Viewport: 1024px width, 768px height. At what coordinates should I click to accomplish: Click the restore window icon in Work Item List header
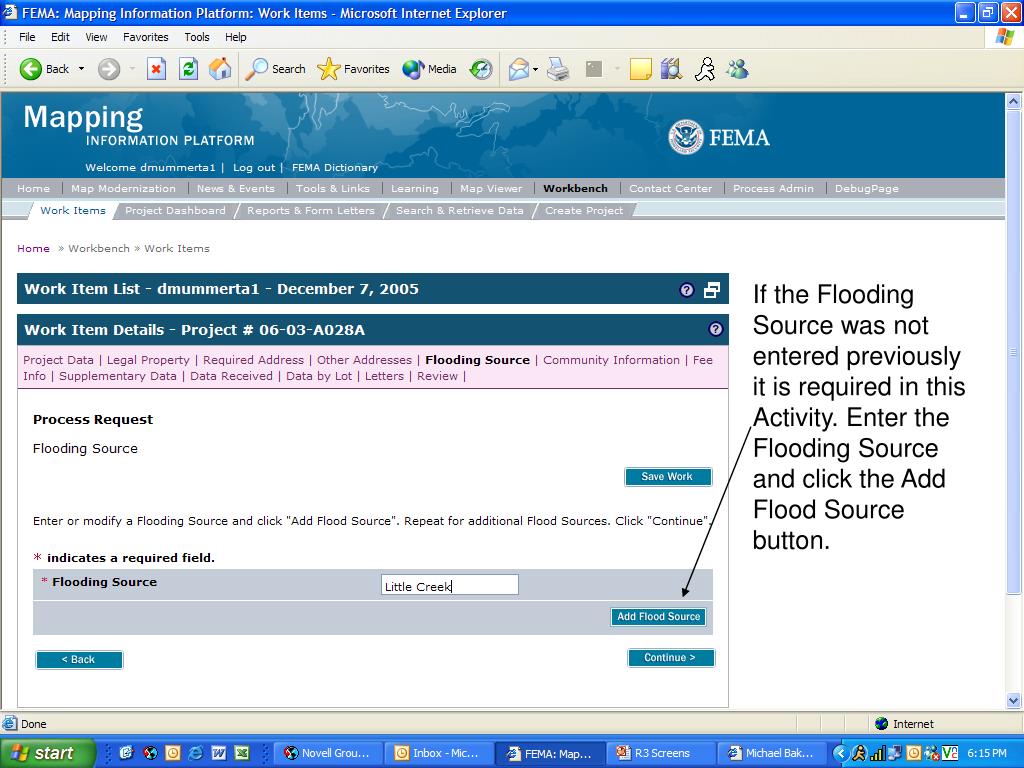click(x=712, y=290)
